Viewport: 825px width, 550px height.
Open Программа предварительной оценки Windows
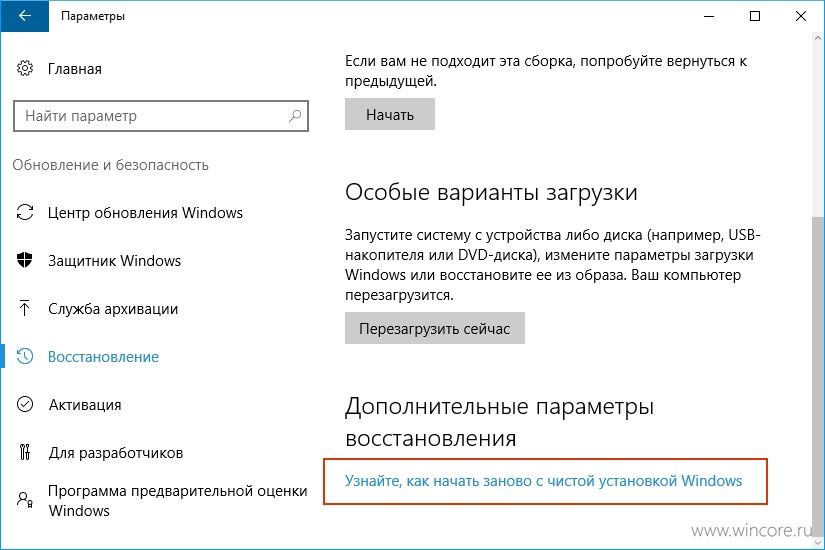177,501
